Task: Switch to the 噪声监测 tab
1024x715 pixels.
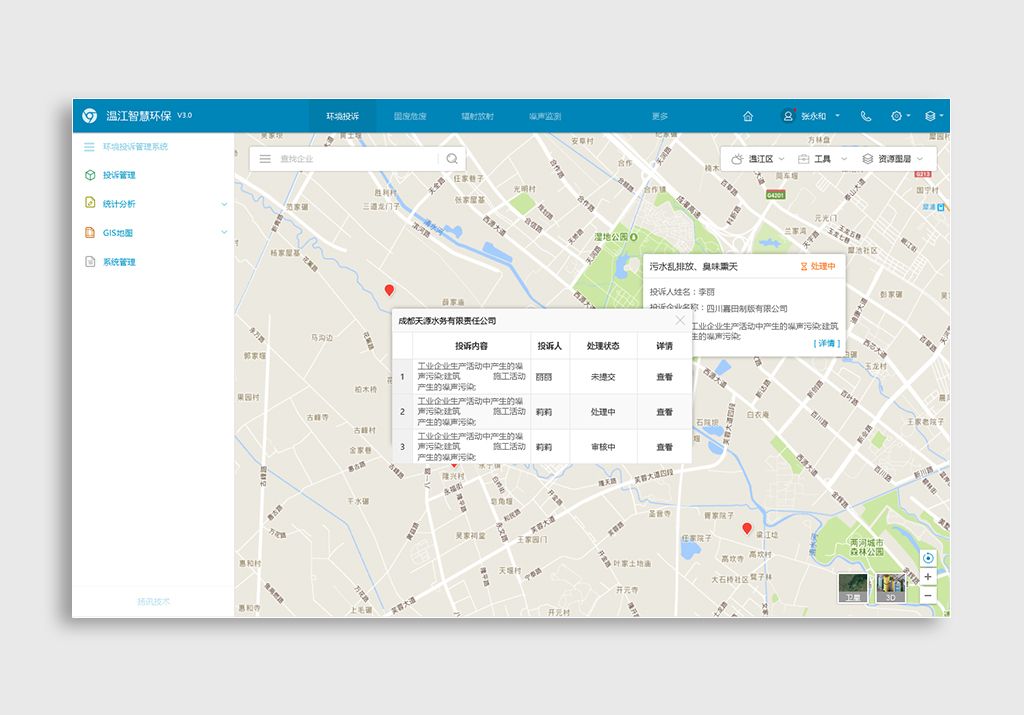Action: [x=545, y=116]
